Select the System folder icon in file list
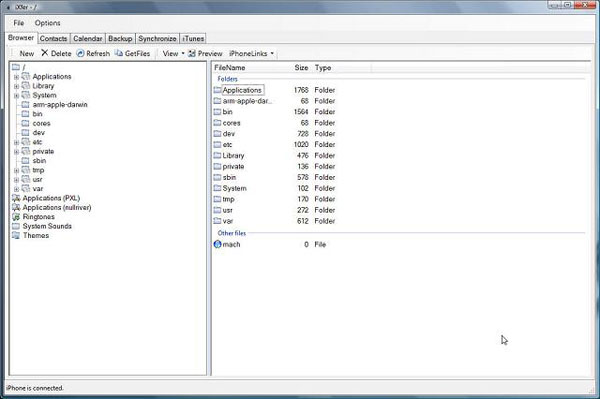Viewport: 600px width, 399px height. (x=217, y=188)
